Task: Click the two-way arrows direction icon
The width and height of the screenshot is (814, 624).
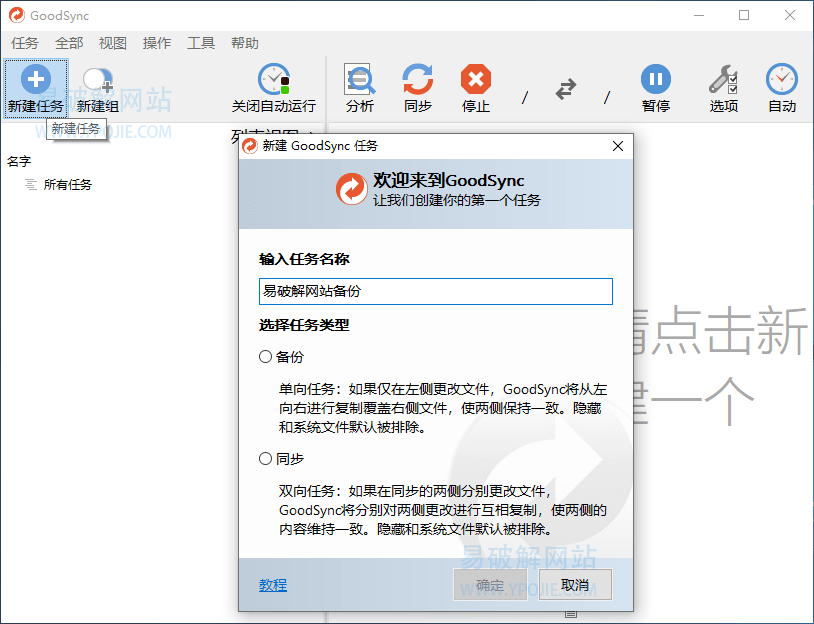Action: coord(566,89)
